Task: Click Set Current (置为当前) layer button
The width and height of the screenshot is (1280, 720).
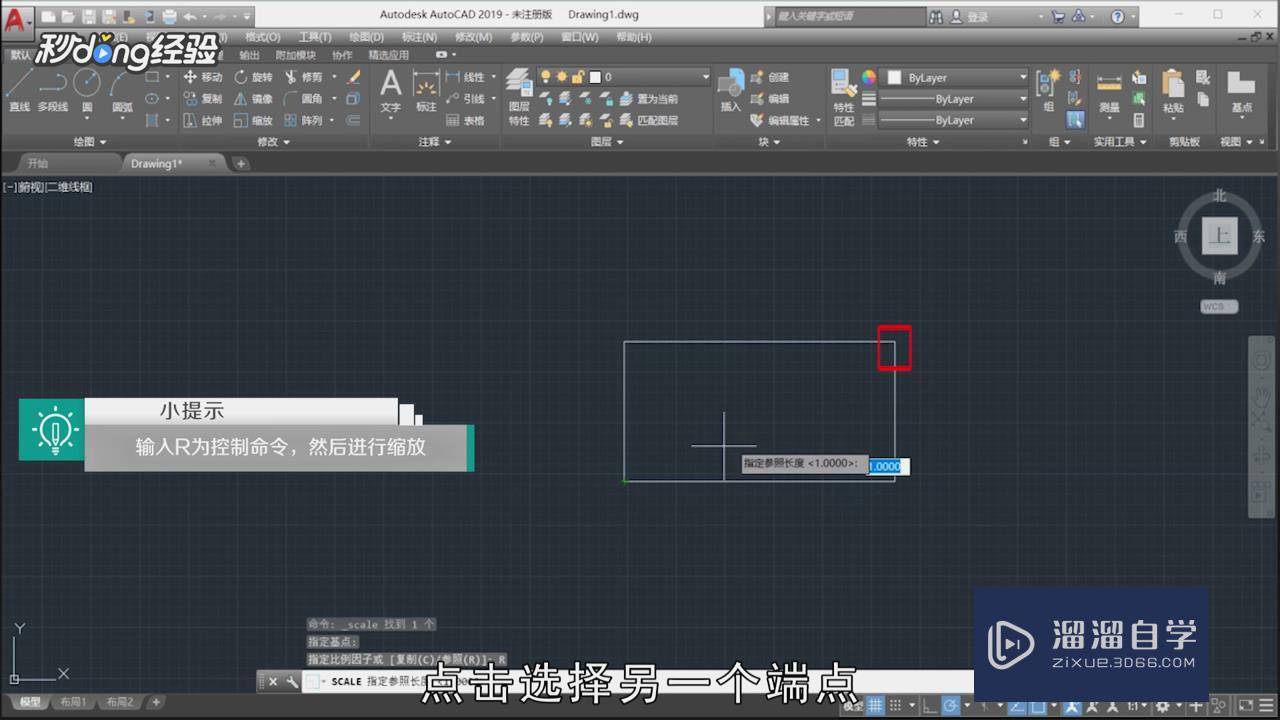Action: pos(649,99)
